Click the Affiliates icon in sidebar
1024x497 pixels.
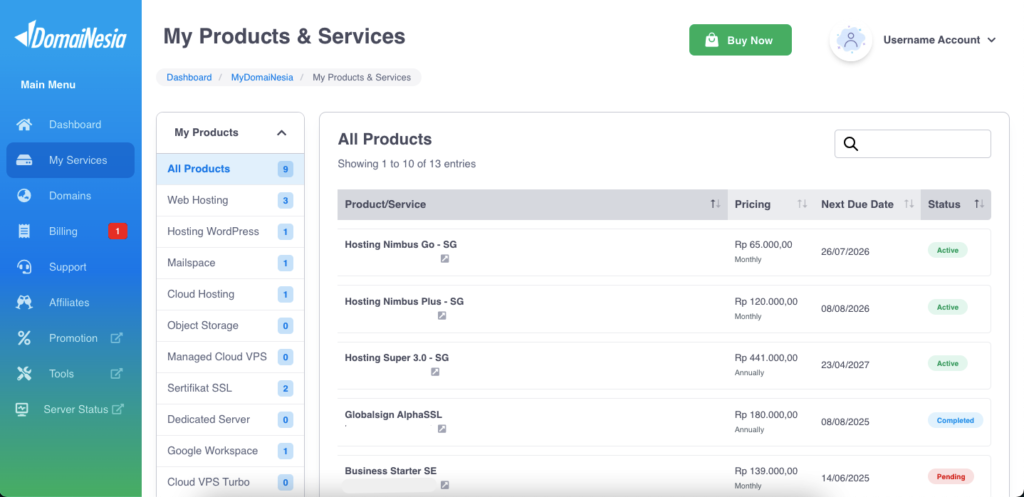[x=24, y=302]
